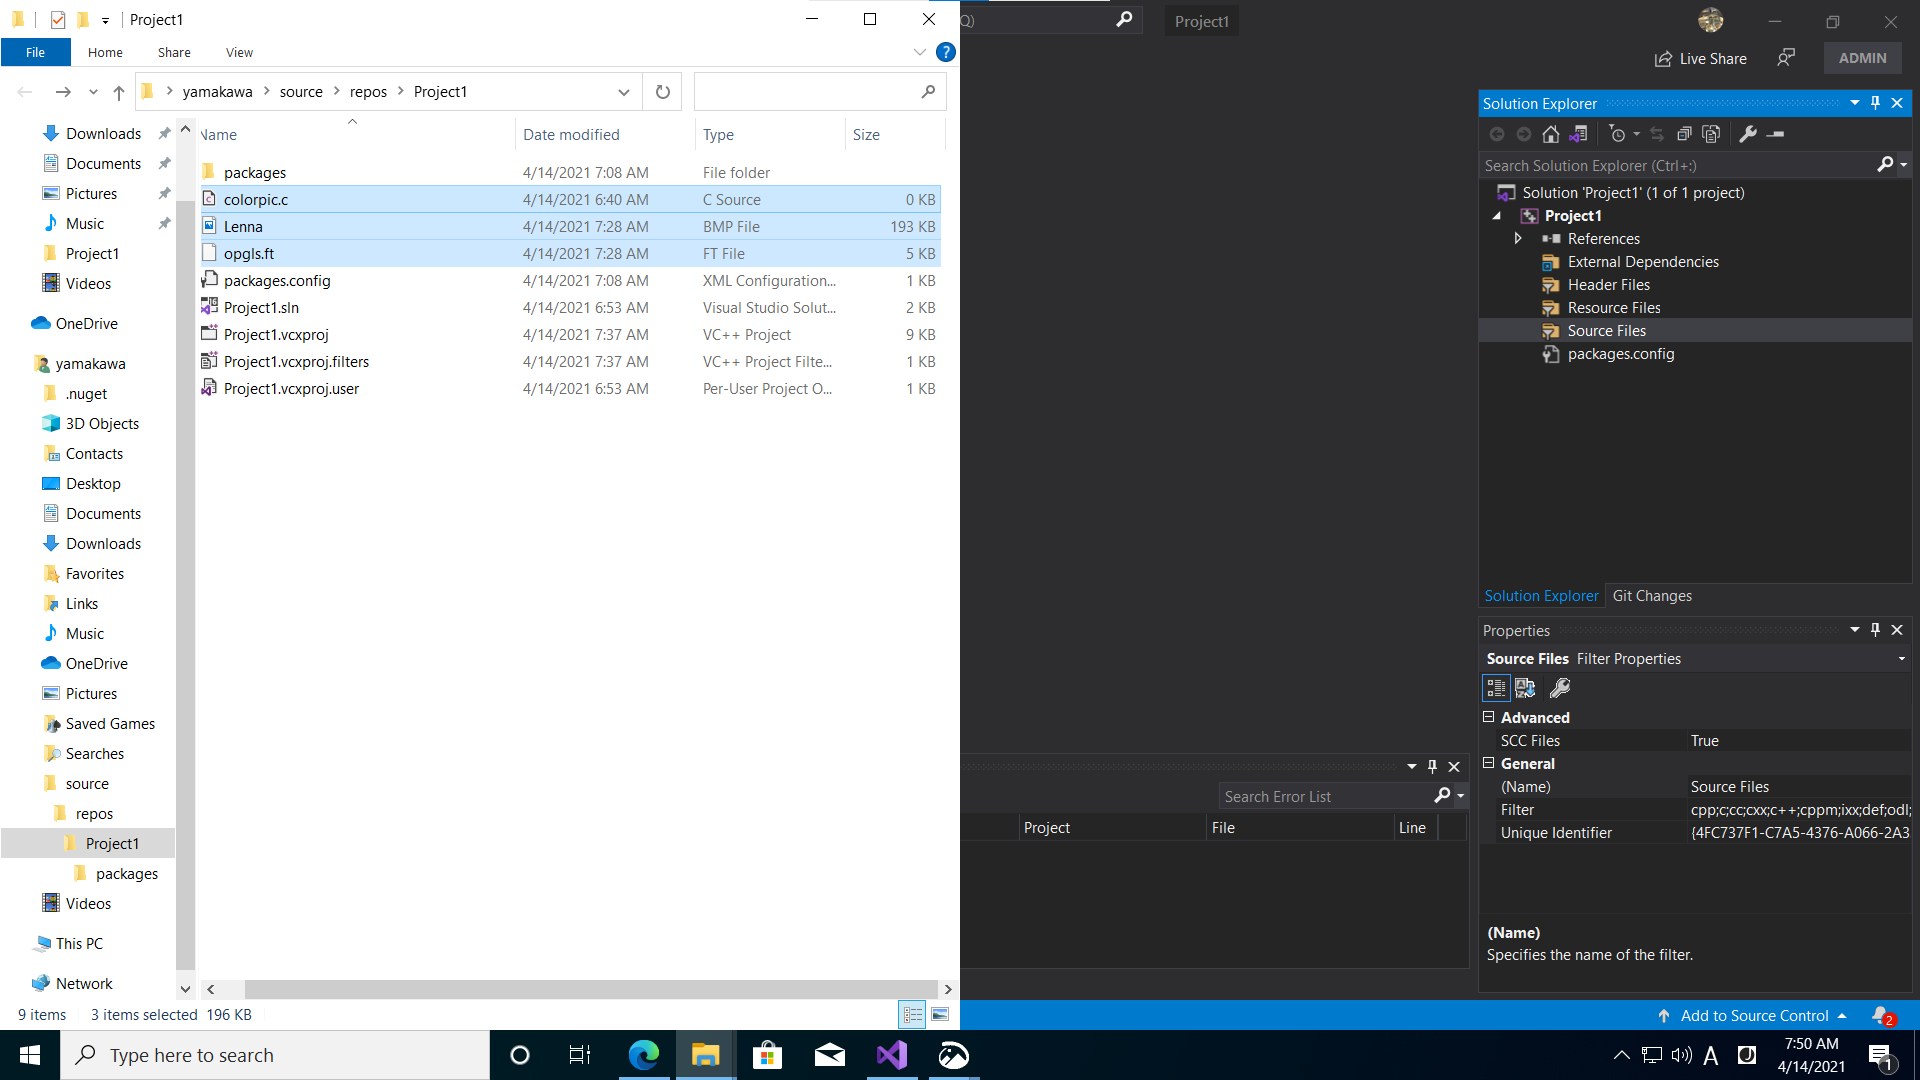Toggle Alphabetical sort in Properties panel
This screenshot has width=1920, height=1080.
[x=1525, y=688]
